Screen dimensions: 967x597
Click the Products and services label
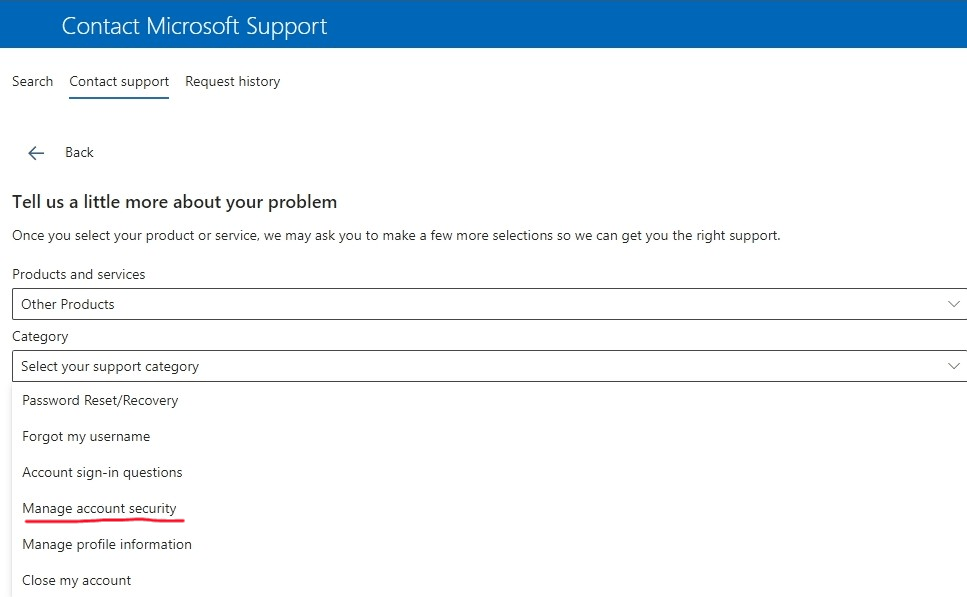click(79, 274)
